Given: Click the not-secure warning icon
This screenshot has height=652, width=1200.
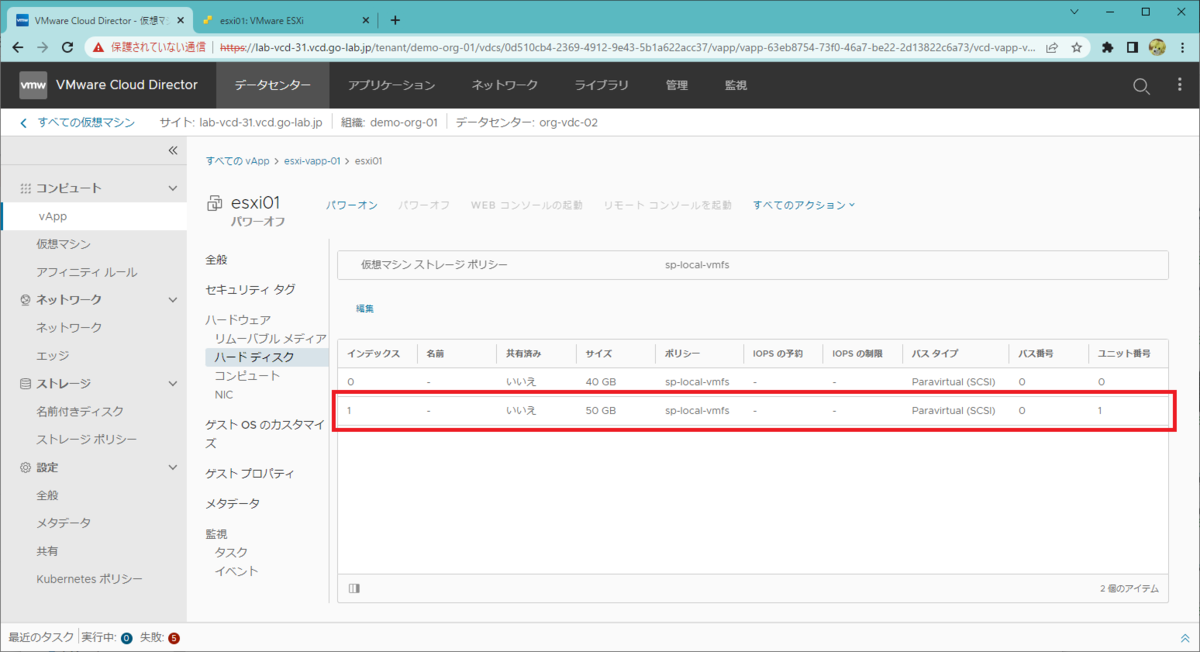Looking at the screenshot, I should click(x=99, y=47).
